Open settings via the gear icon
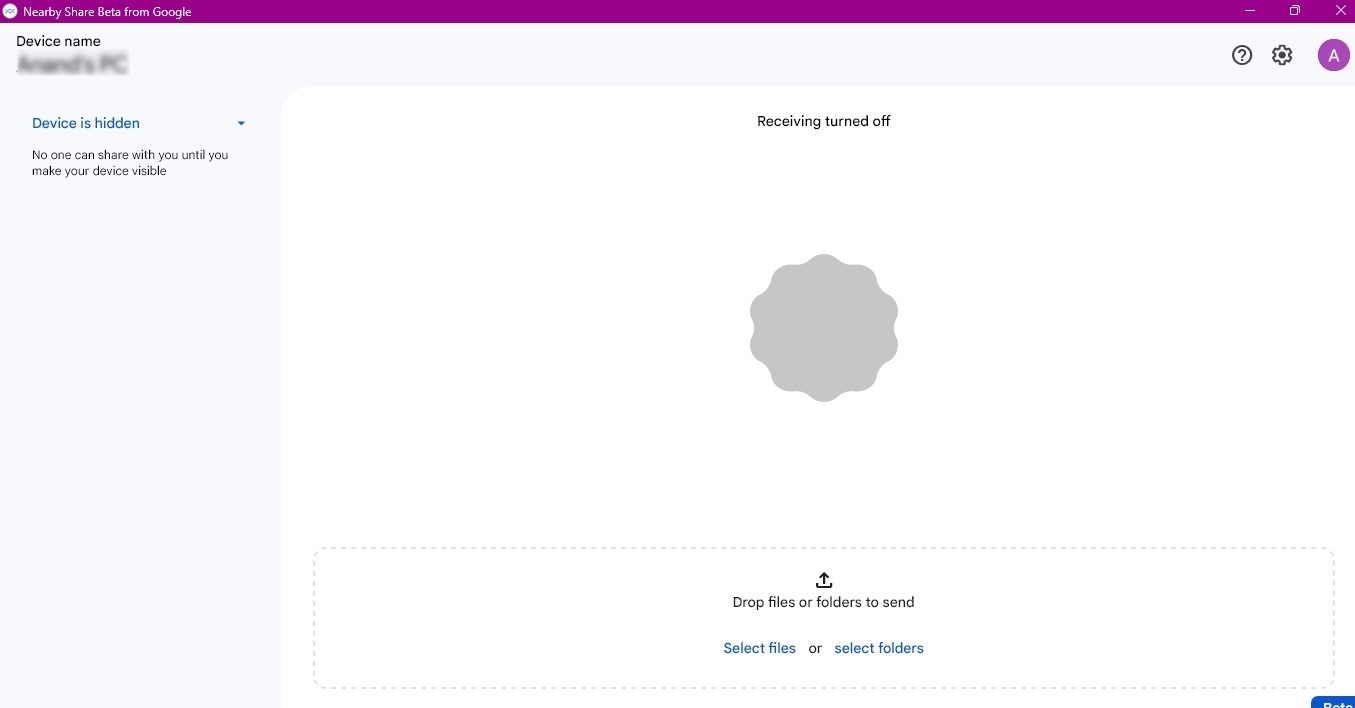Screen dimensions: 1355x708 coord(1282,56)
